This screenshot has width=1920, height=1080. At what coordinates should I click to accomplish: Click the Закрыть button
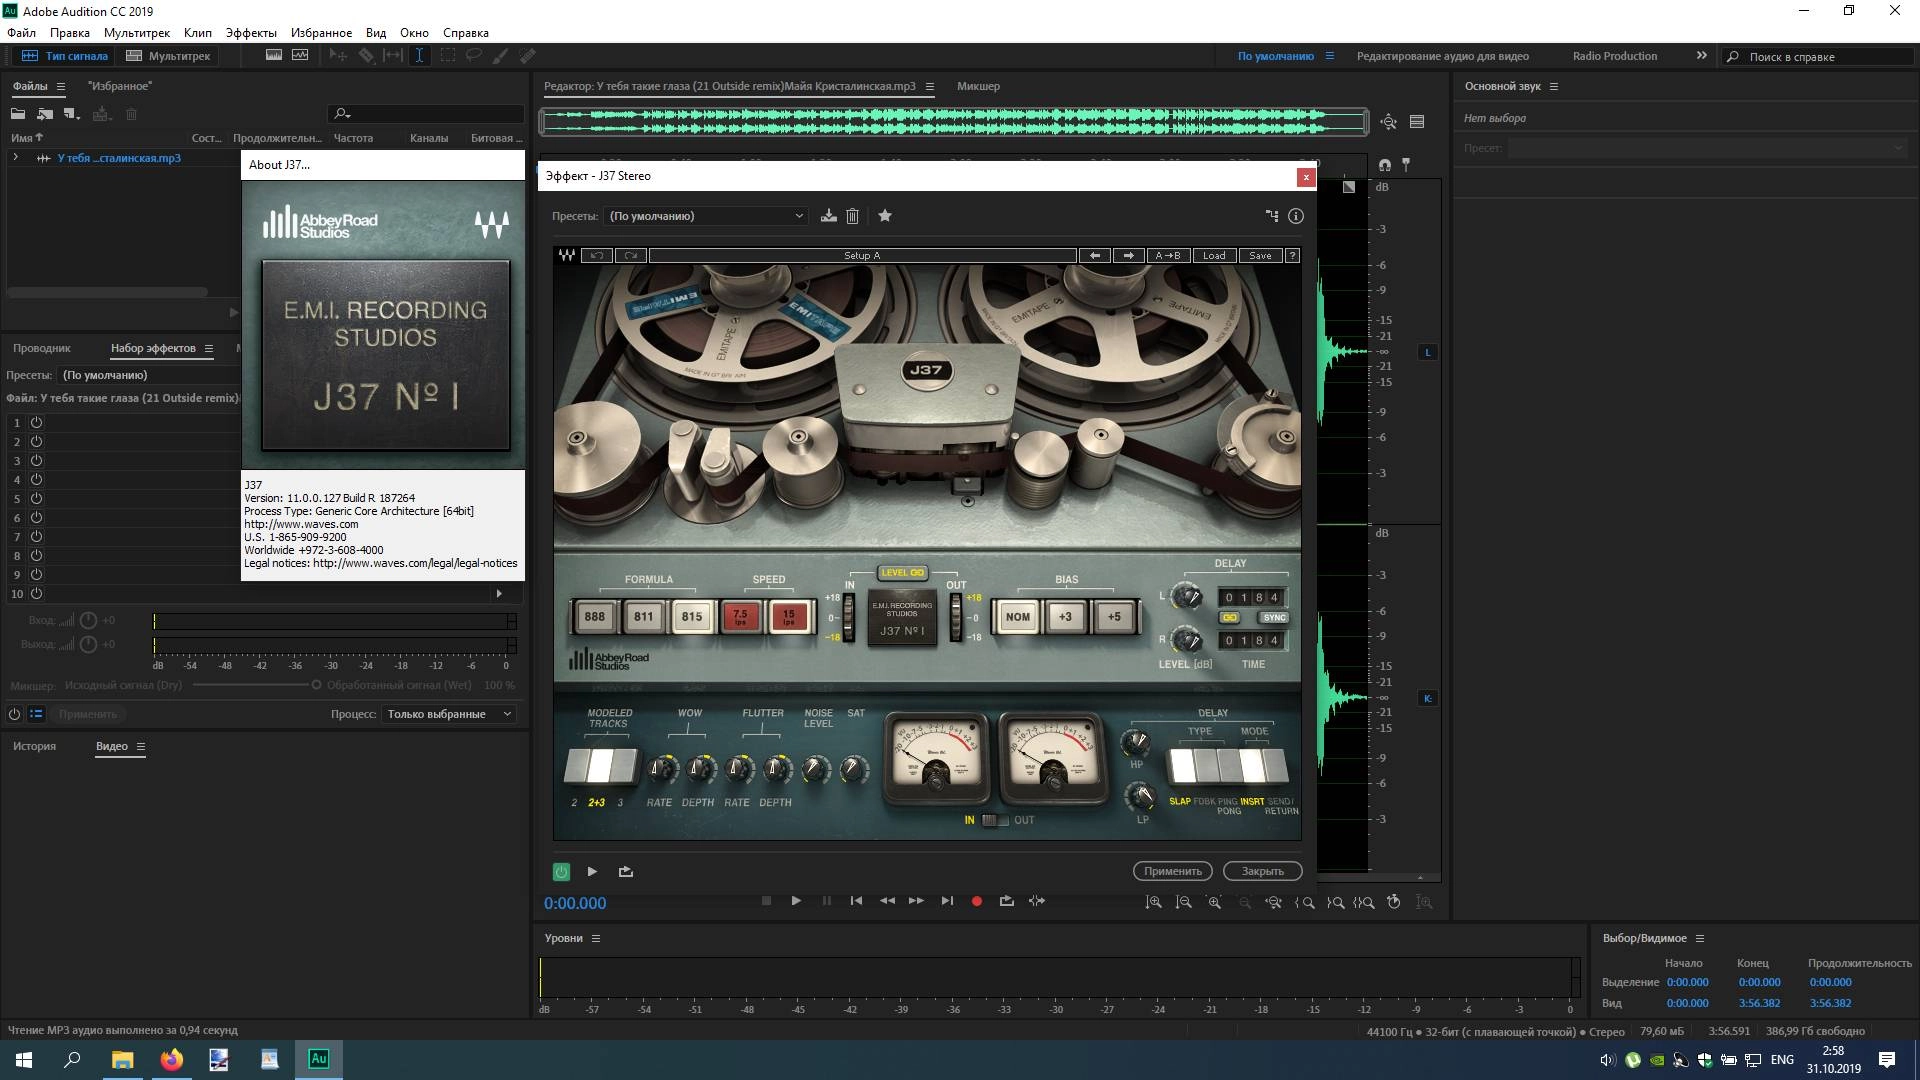click(1263, 871)
